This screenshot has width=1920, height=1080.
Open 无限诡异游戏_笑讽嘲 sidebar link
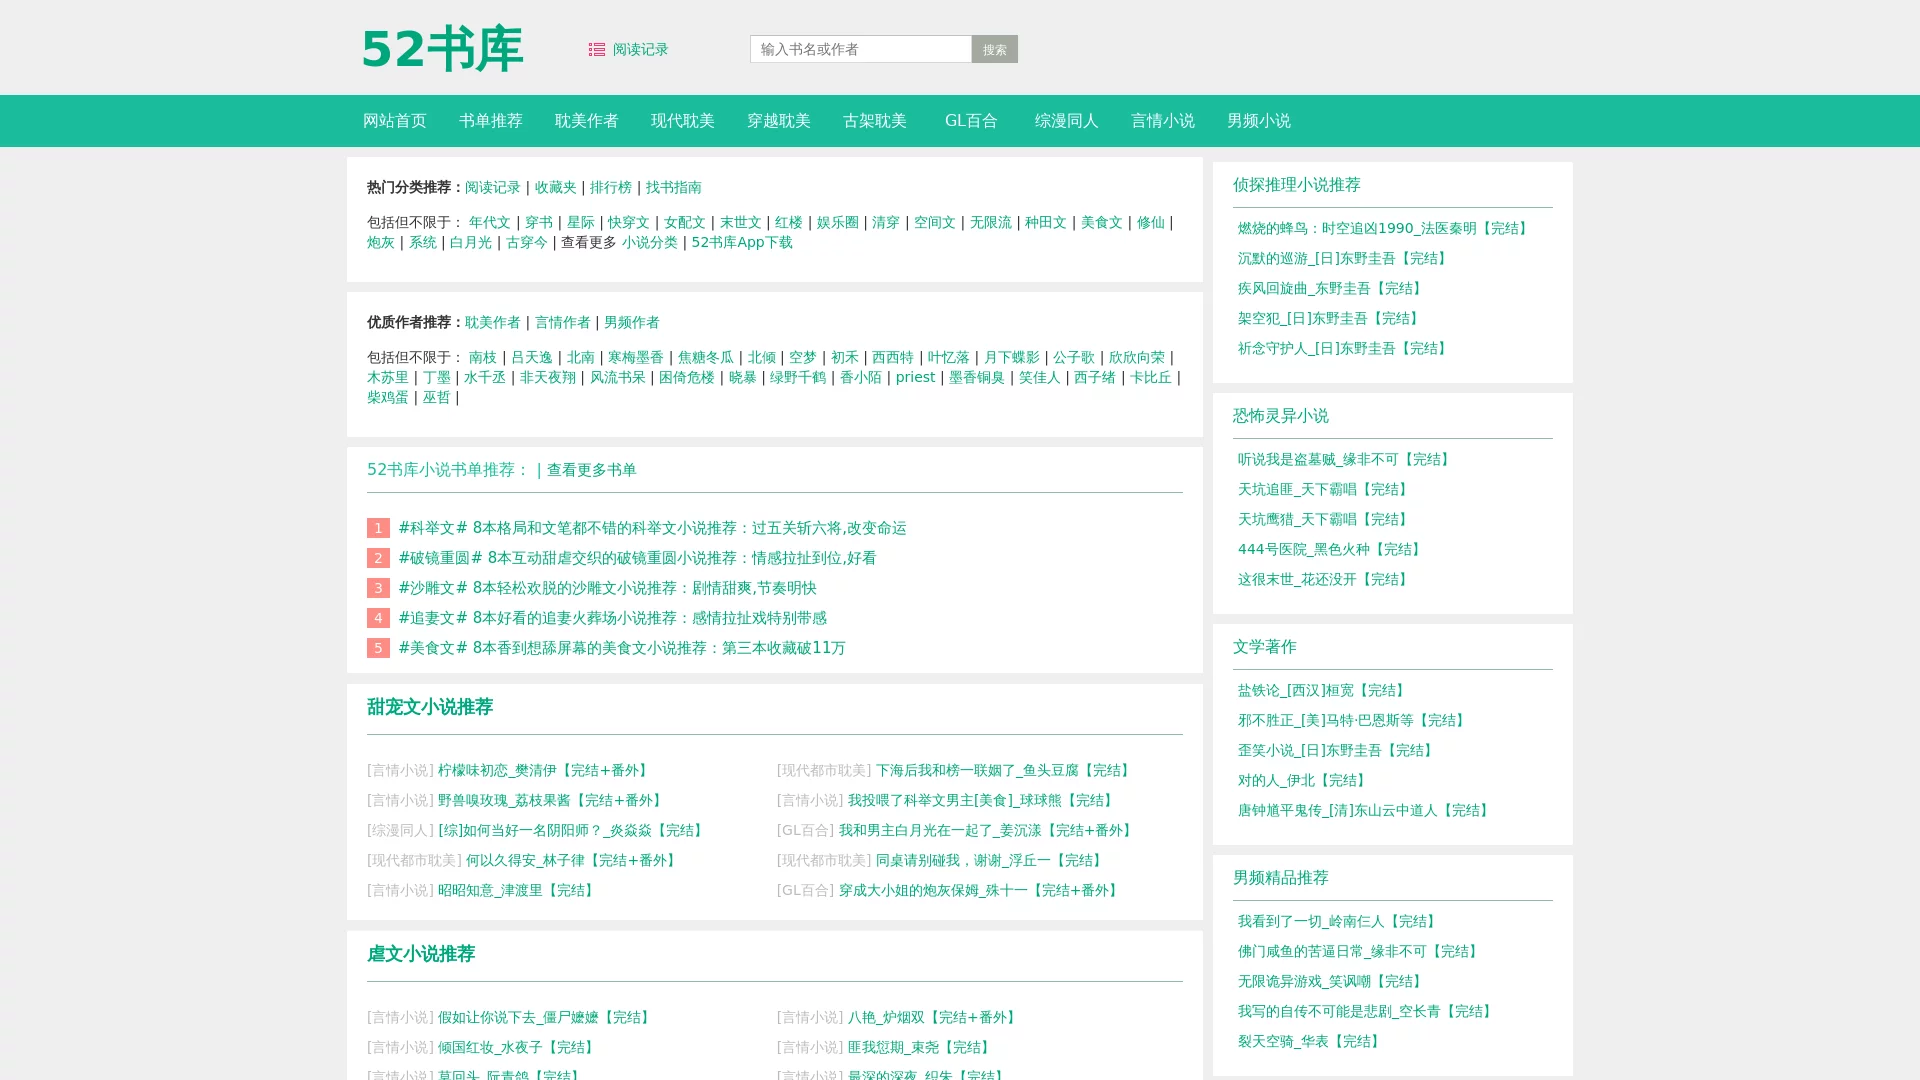click(1332, 981)
